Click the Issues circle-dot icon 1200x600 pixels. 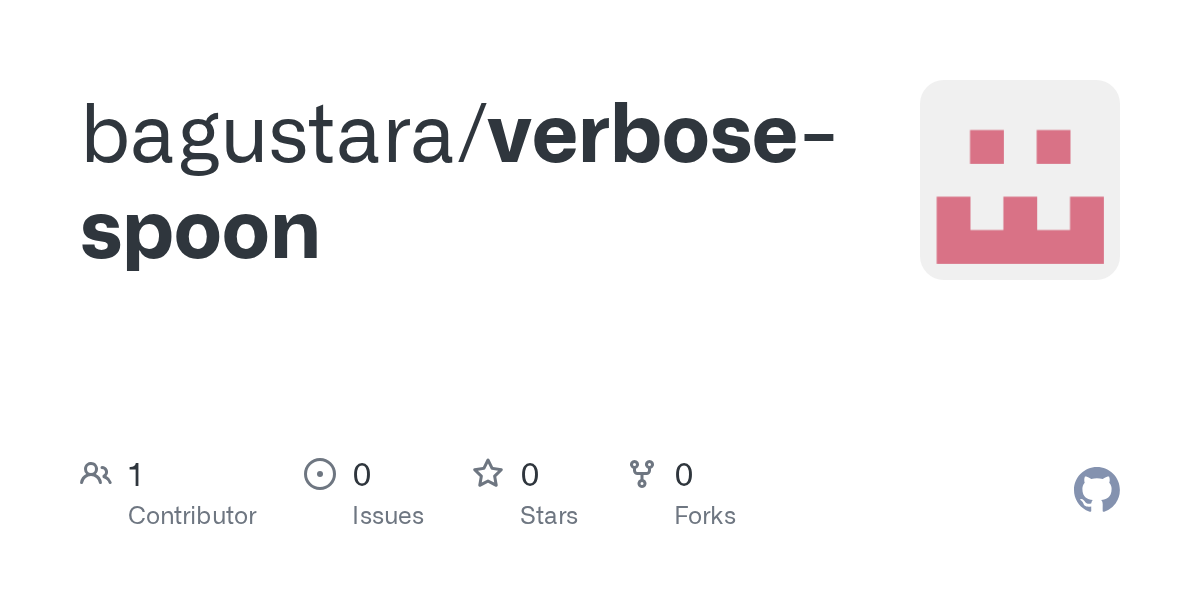(319, 473)
